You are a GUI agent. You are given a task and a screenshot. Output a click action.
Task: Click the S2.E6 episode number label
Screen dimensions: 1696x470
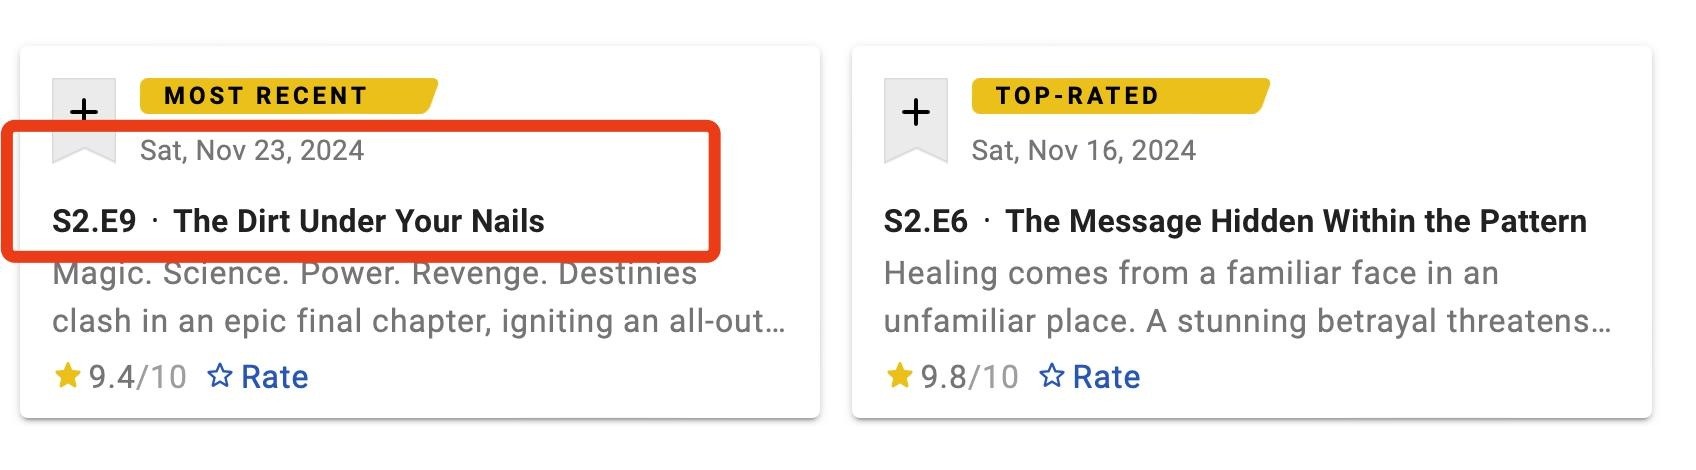pyautogui.click(x=926, y=221)
